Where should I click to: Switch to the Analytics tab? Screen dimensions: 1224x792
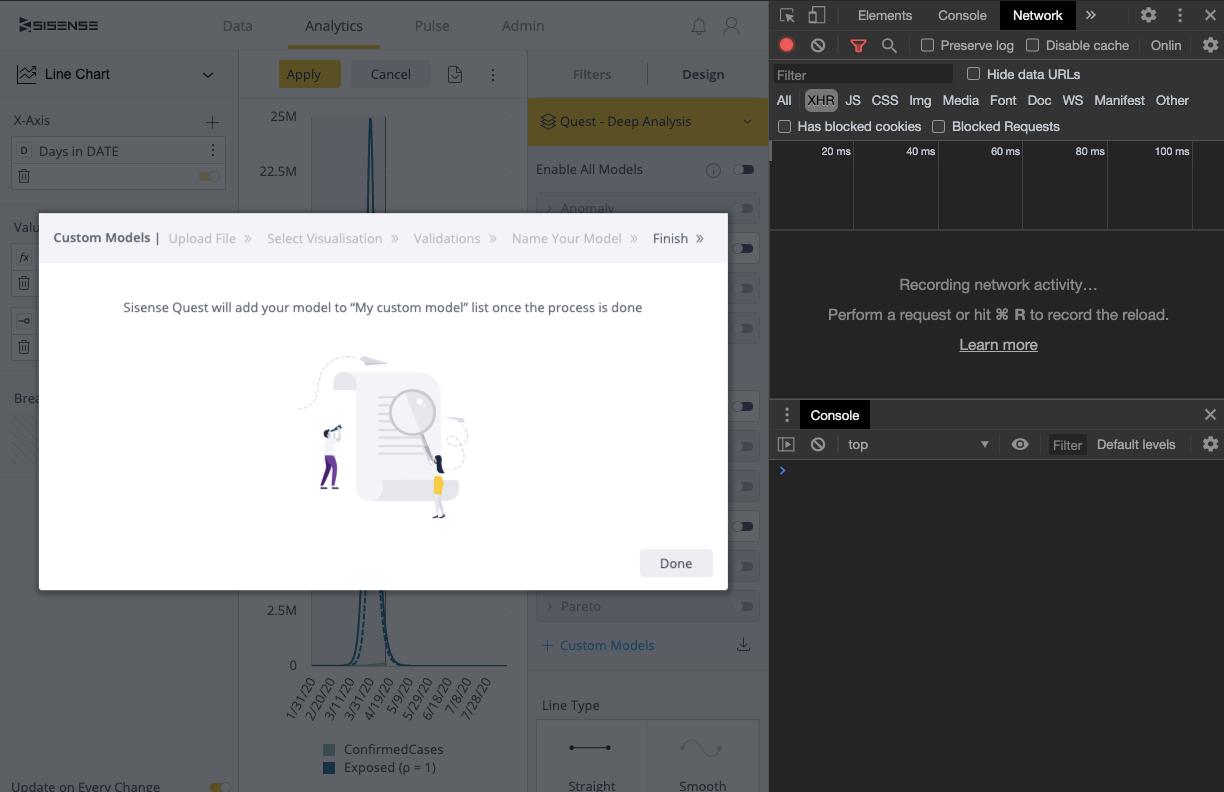coord(334,26)
